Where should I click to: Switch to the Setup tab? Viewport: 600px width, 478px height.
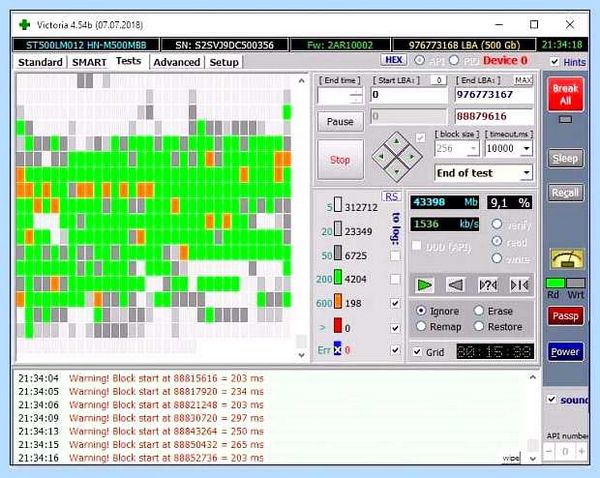(224, 62)
